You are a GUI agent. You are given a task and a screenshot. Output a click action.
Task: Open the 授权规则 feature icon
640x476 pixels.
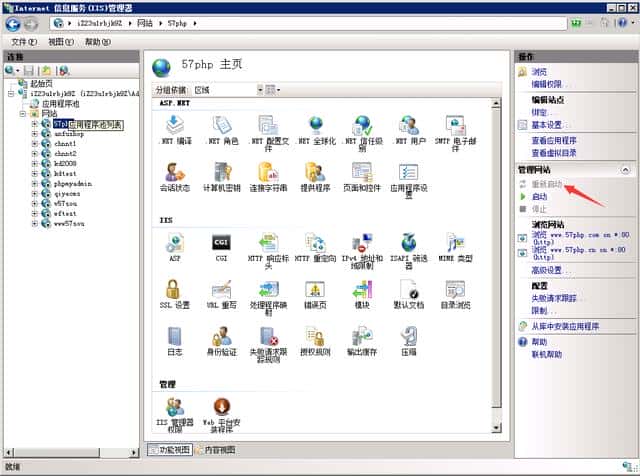click(316, 336)
